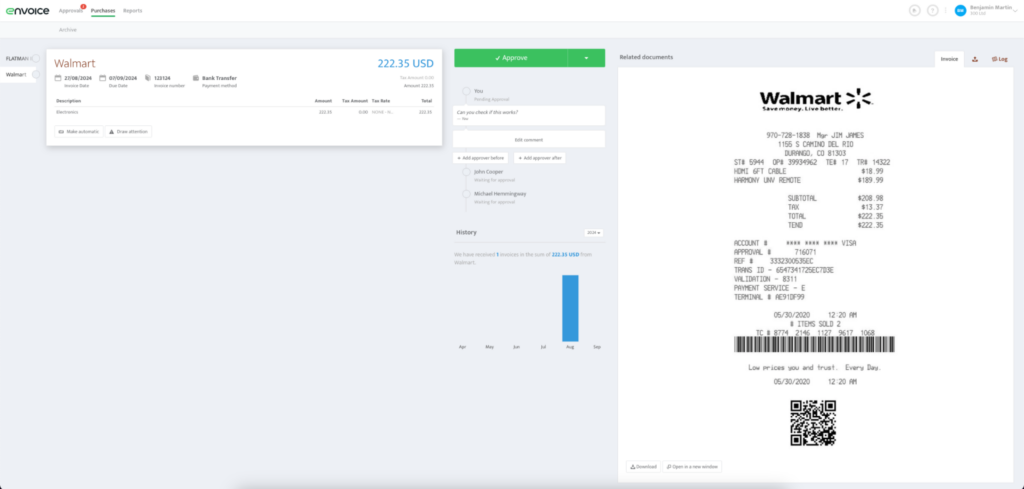
Task: Click the Related documents heading
Action: [646, 57]
